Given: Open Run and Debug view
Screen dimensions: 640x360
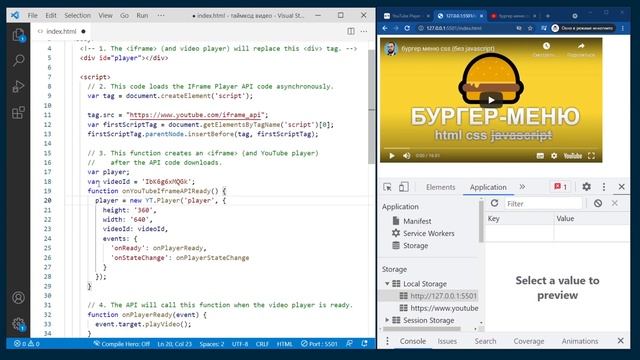Looking at the screenshot, I should 18,87.
